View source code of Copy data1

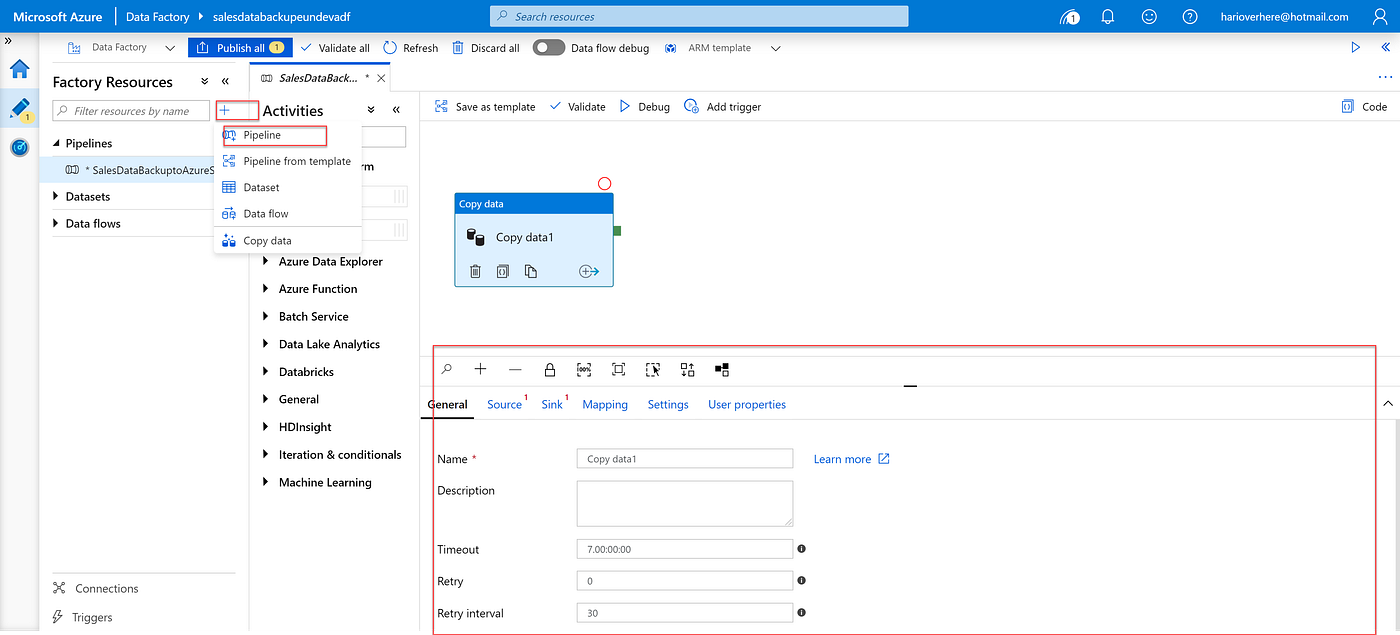coord(502,270)
